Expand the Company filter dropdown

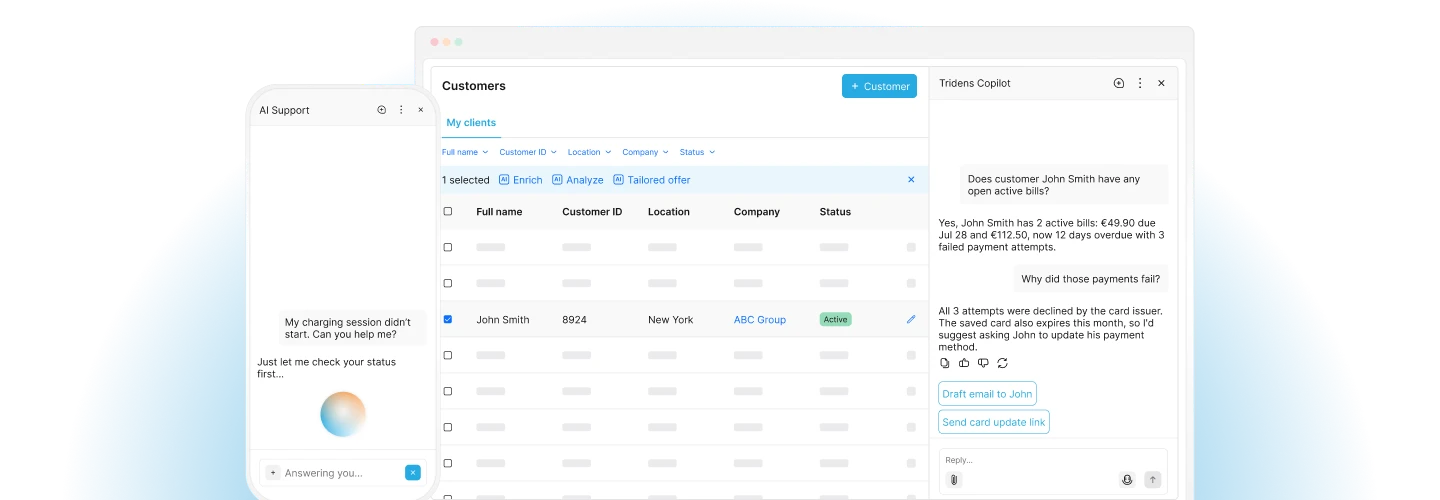(x=646, y=152)
